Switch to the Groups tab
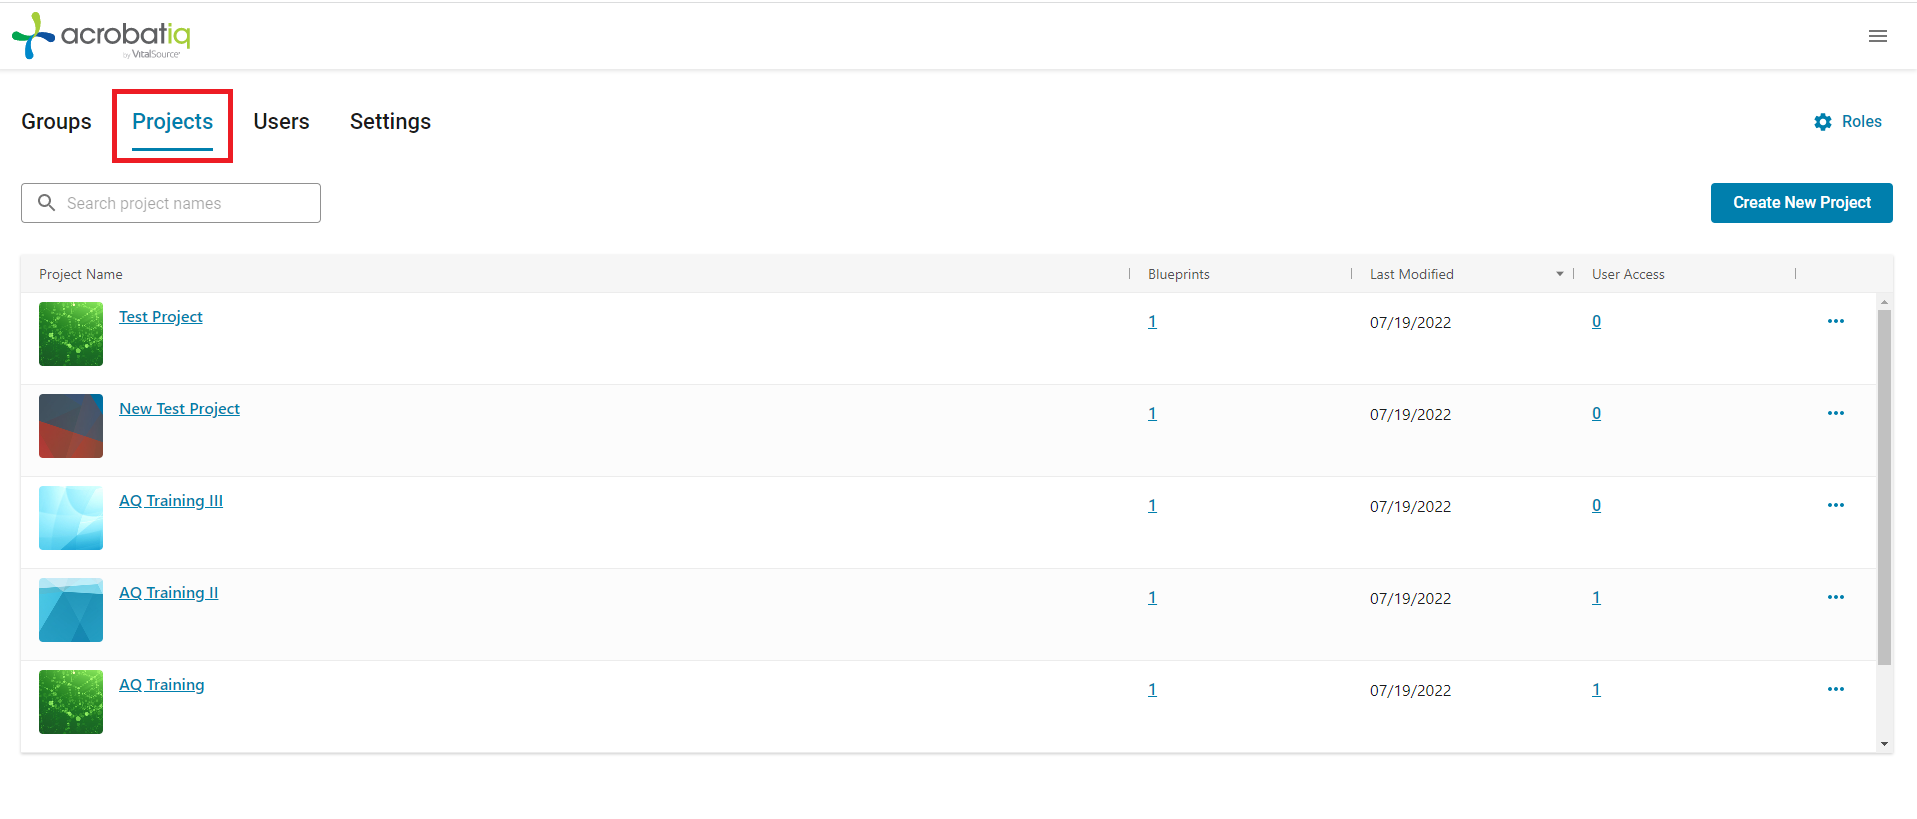Viewport: 1917px width, 819px height. point(56,122)
